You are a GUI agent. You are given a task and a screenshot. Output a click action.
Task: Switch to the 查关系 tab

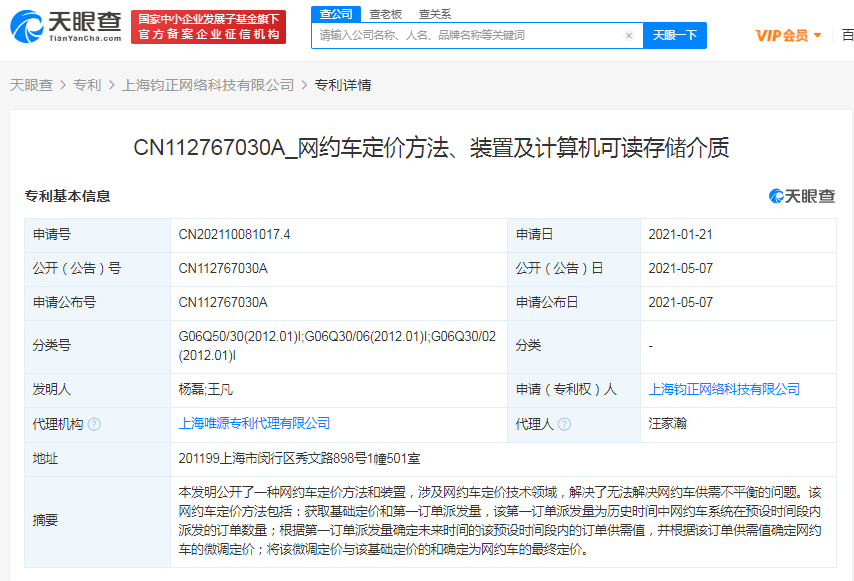pyautogui.click(x=434, y=14)
